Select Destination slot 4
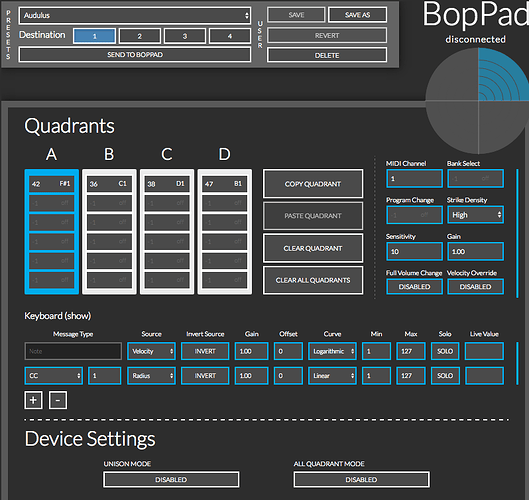The image size is (529, 500). (x=230, y=36)
